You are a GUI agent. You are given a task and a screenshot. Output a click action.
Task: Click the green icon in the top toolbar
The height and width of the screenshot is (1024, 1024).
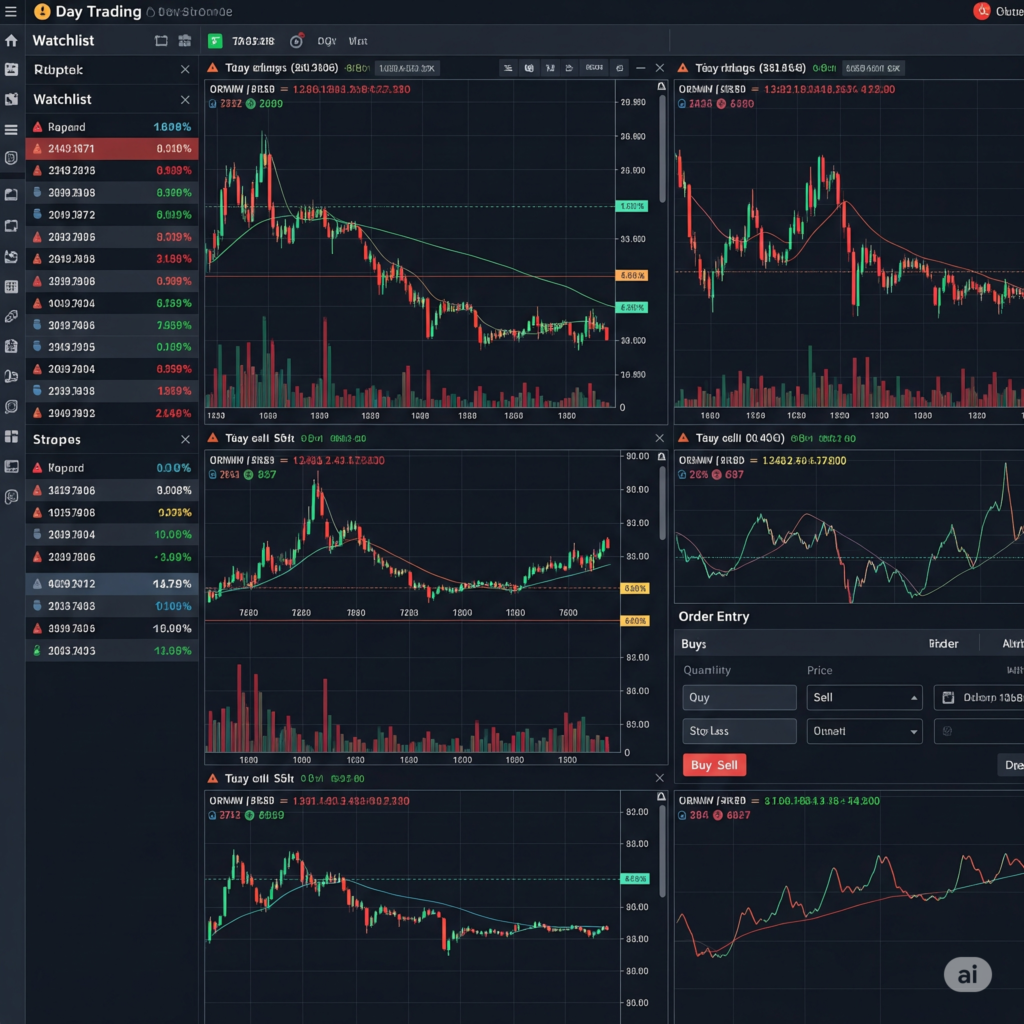(214, 41)
